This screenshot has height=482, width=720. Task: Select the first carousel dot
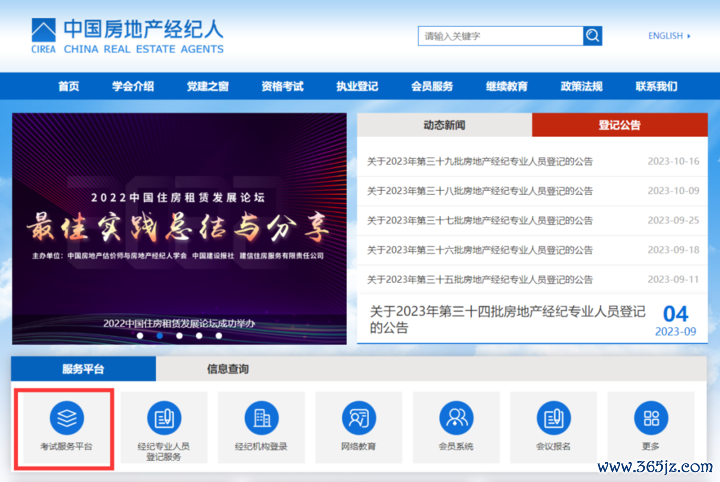pyautogui.click(x=140, y=336)
